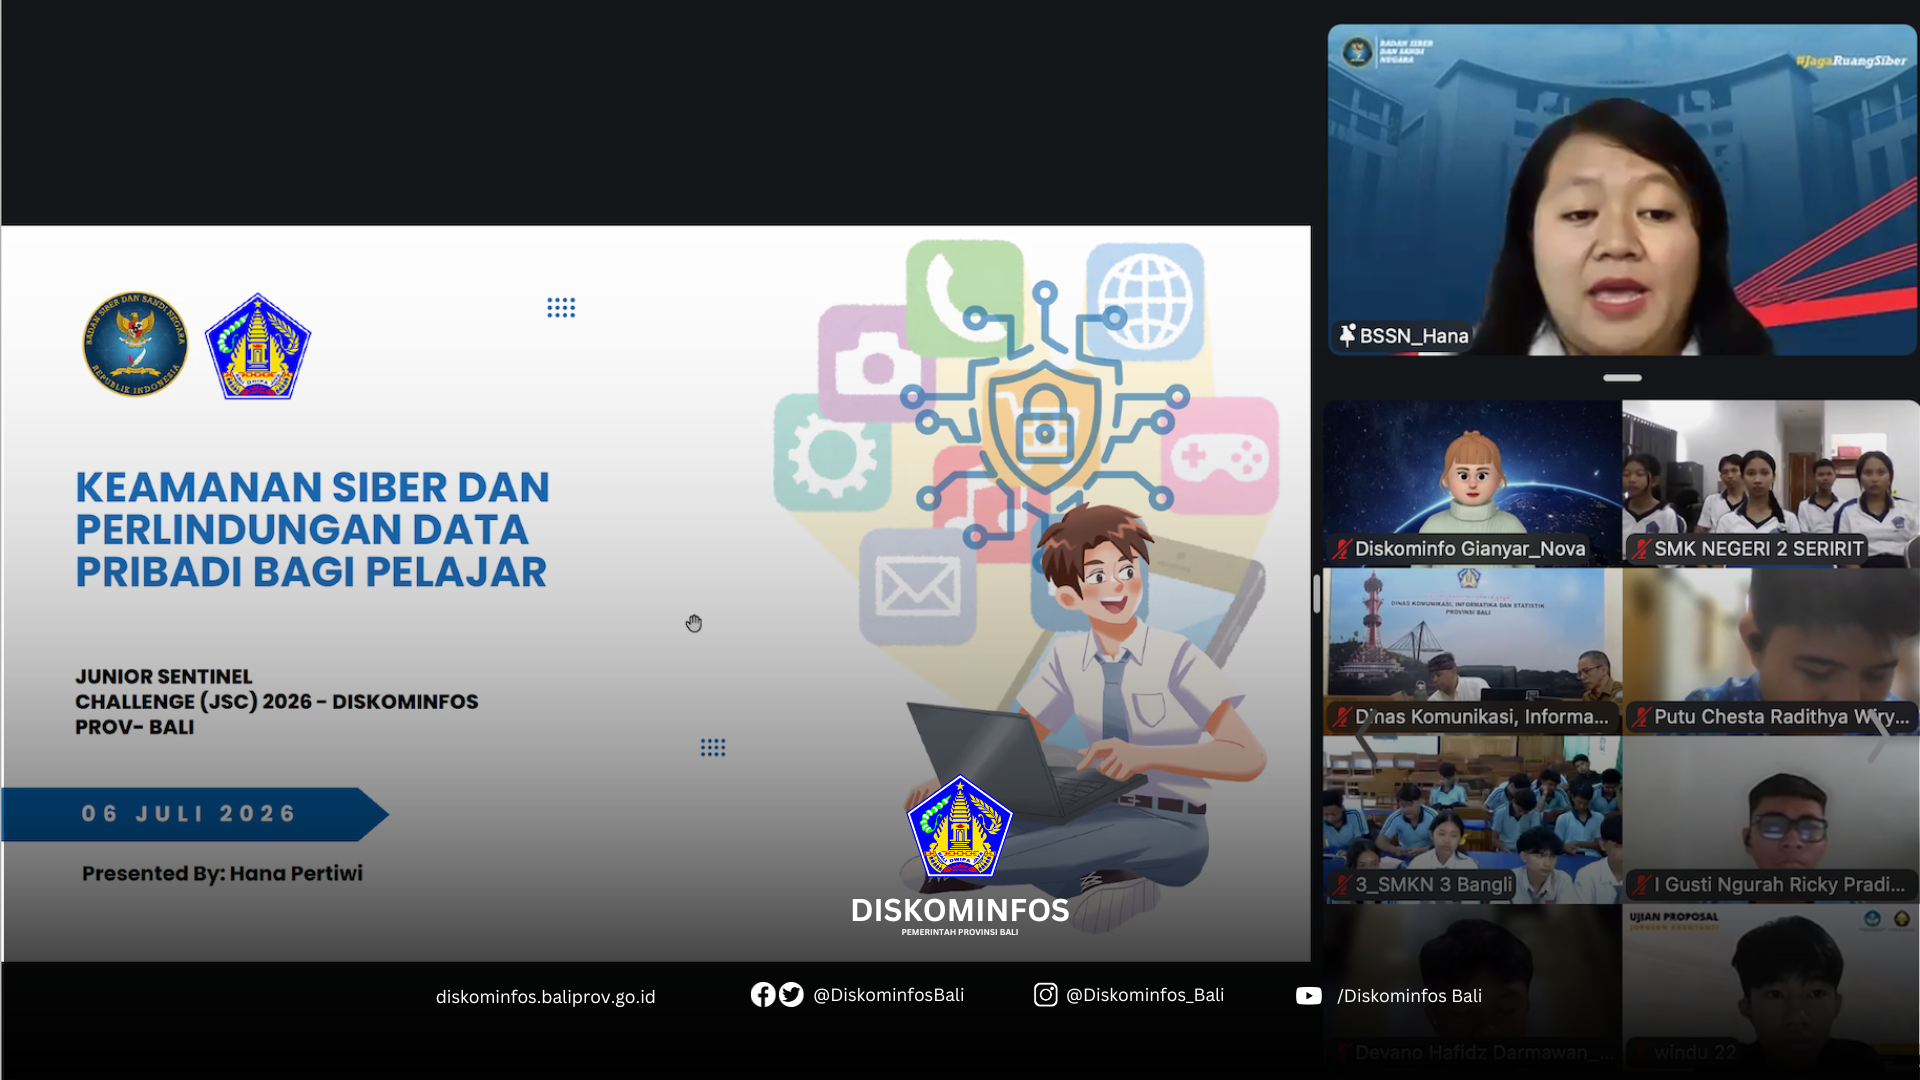Open the diskominfos.baliprov.go.id link
The image size is (1920, 1080).
pos(545,997)
